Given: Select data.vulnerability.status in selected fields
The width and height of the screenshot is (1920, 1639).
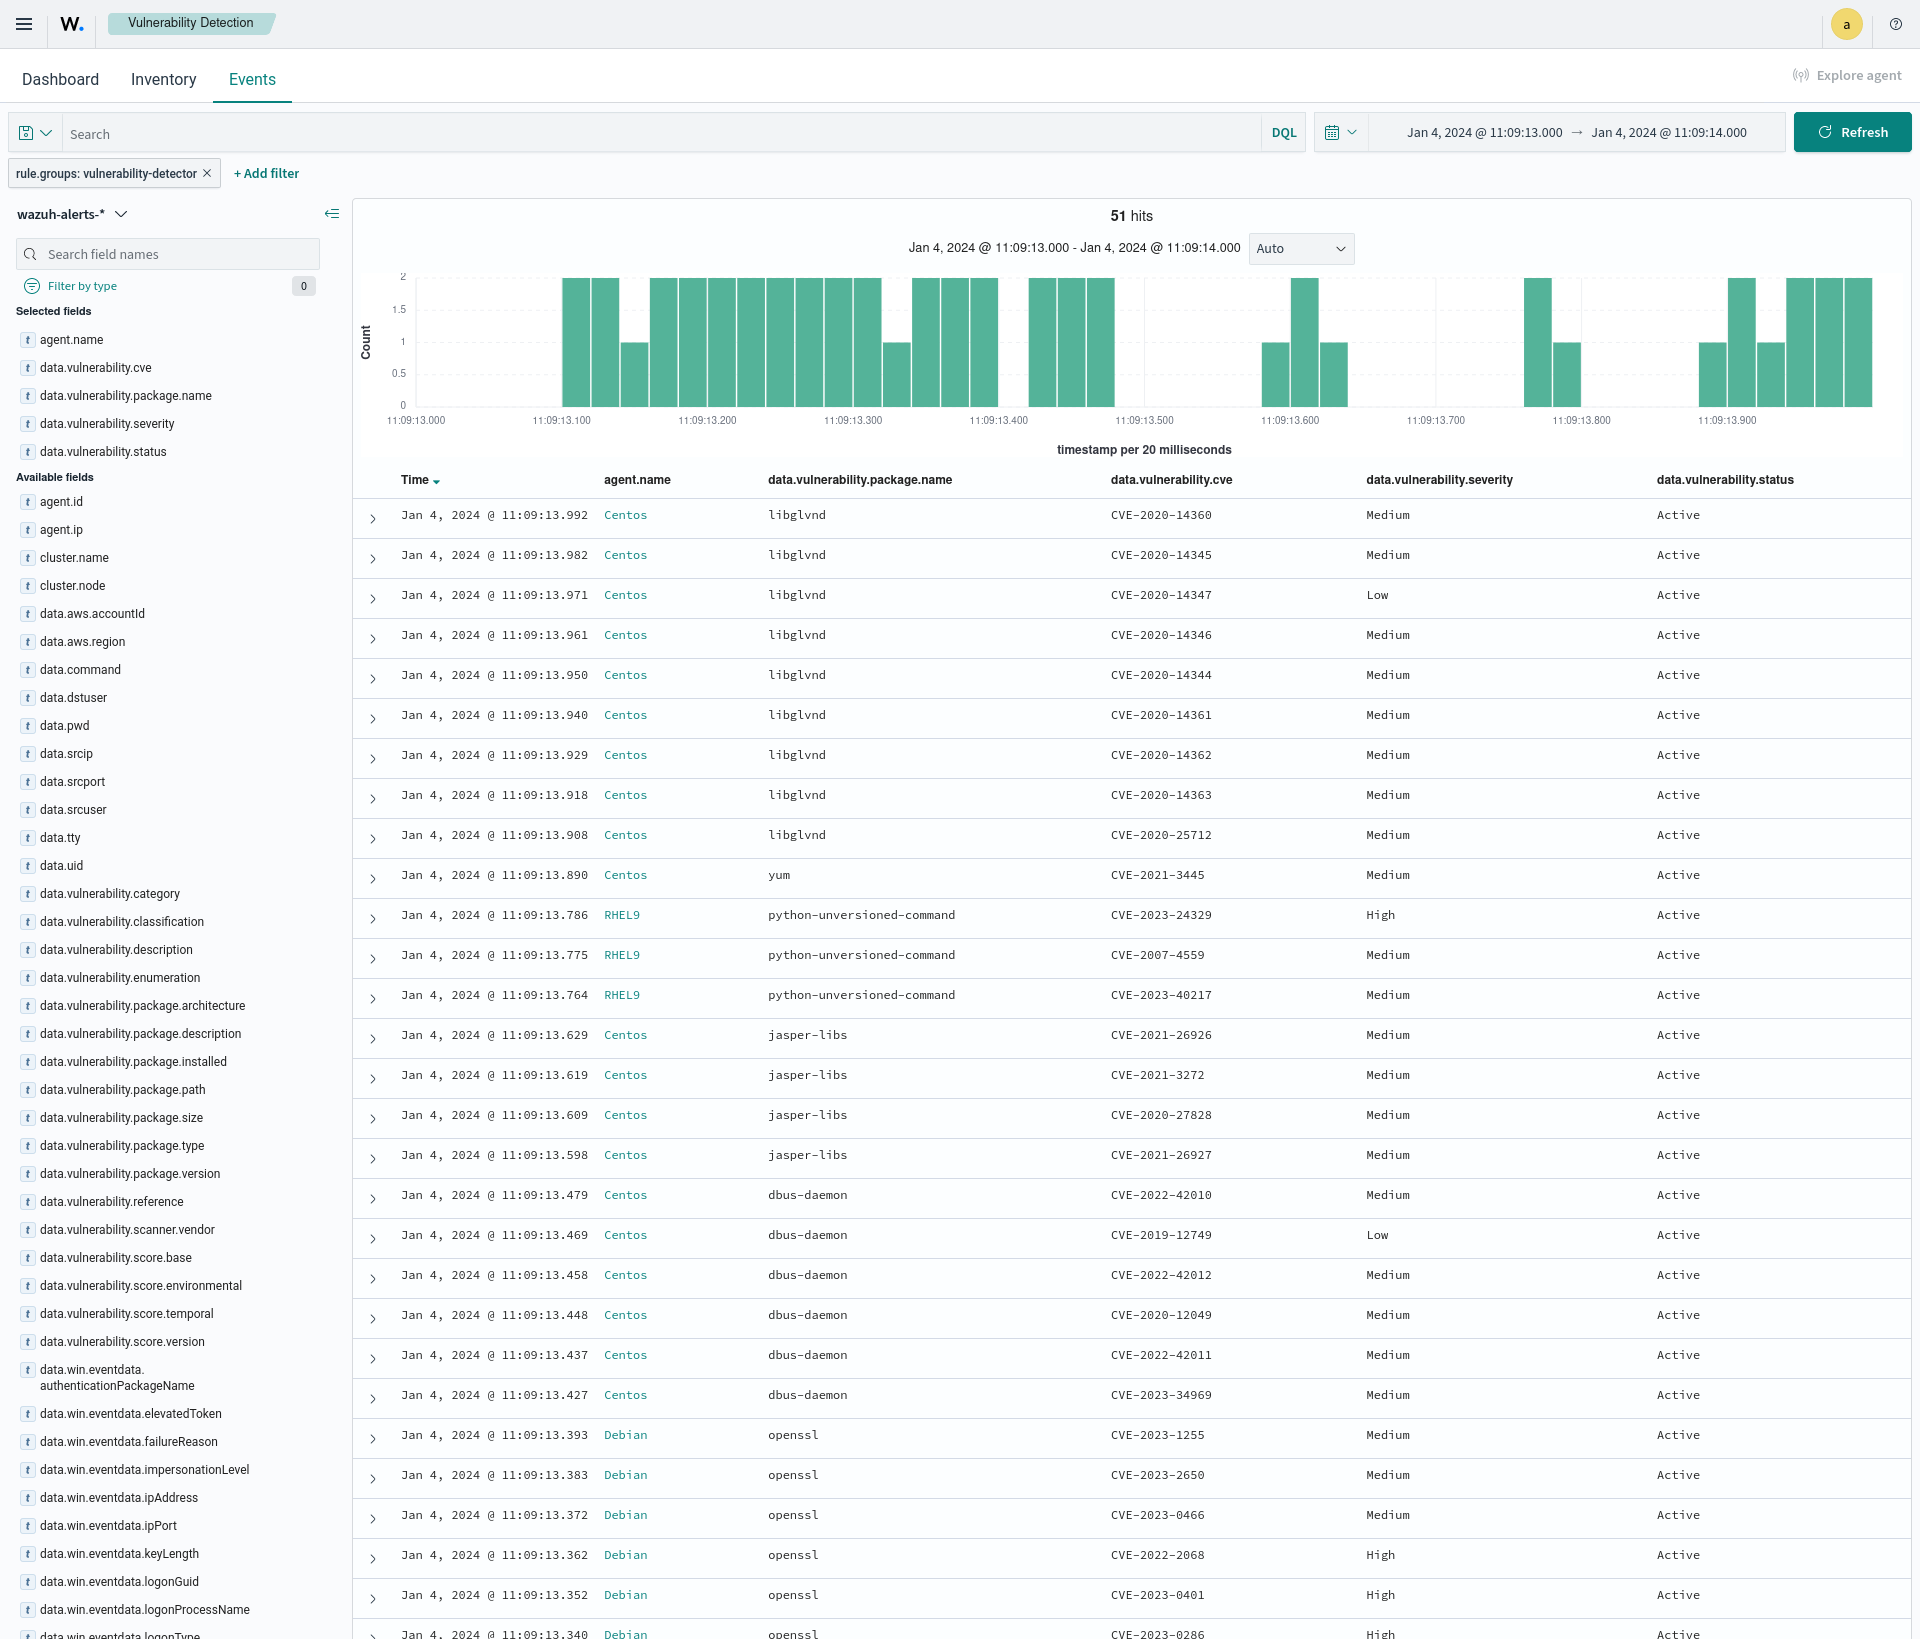Looking at the screenshot, I should 103,452.
